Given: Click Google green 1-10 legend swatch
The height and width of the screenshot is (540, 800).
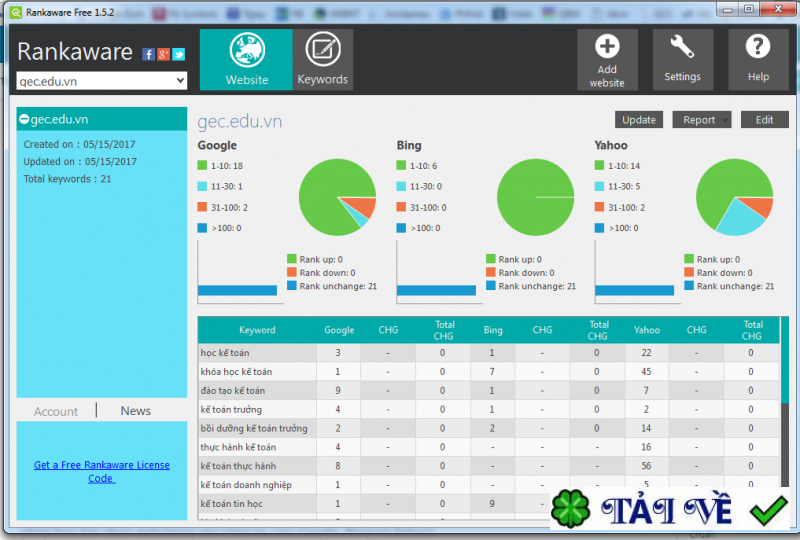Looking at the screenshot, I should (x=202, y=165).
